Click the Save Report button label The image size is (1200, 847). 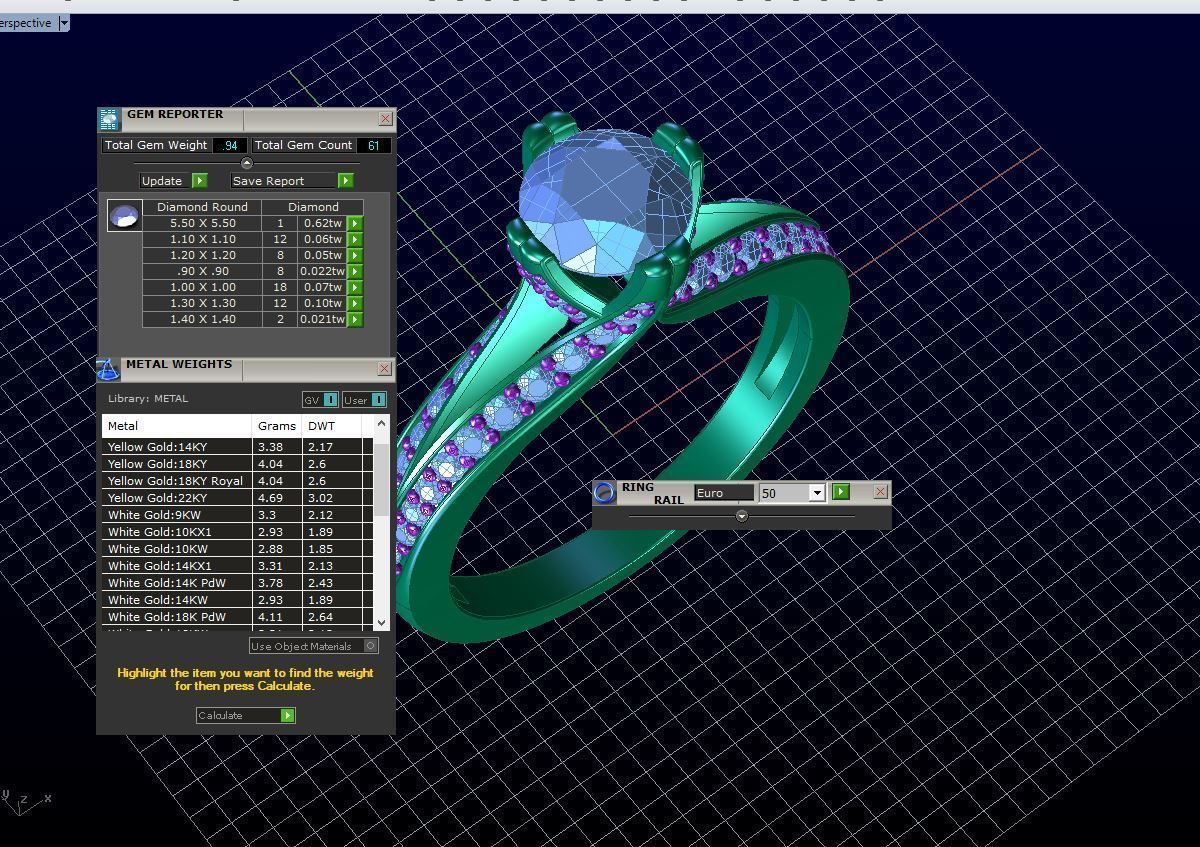point(283,181)
